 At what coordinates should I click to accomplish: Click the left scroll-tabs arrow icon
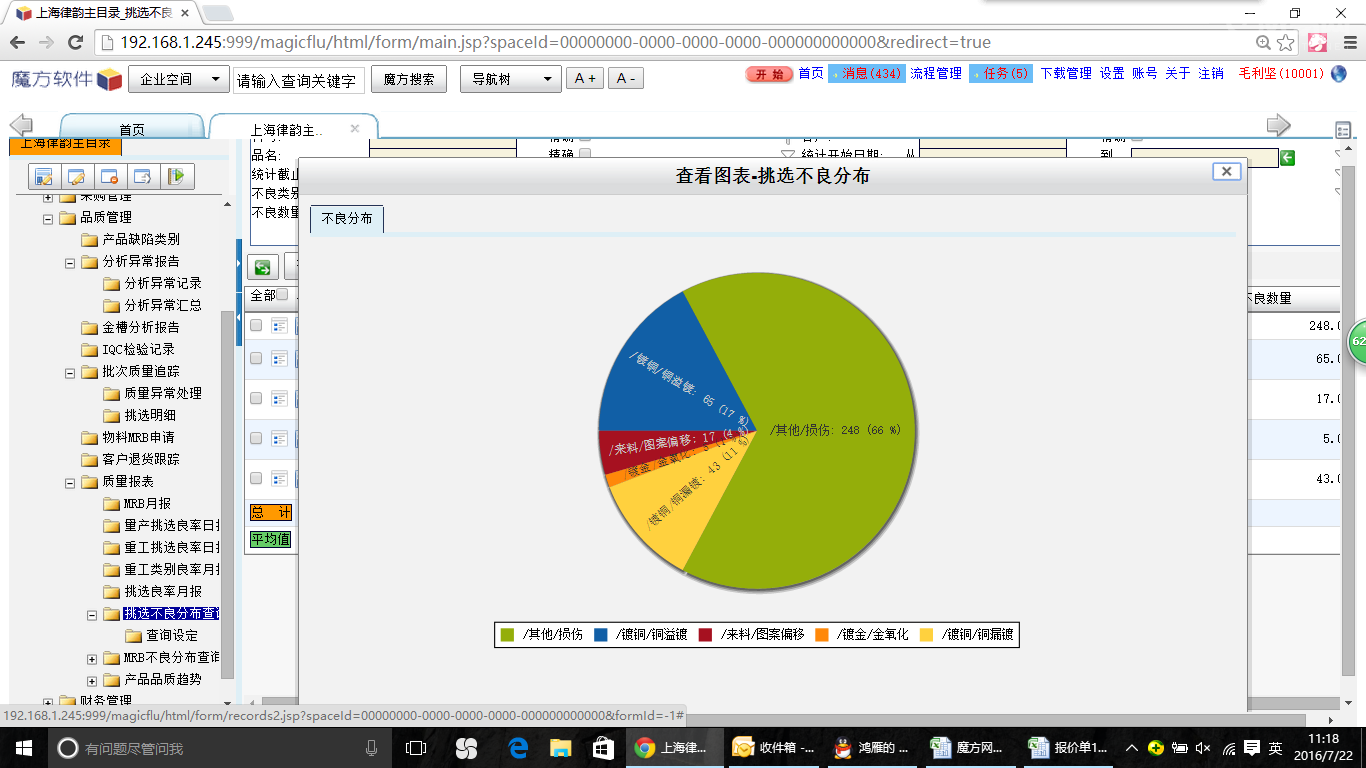point(21,125)
